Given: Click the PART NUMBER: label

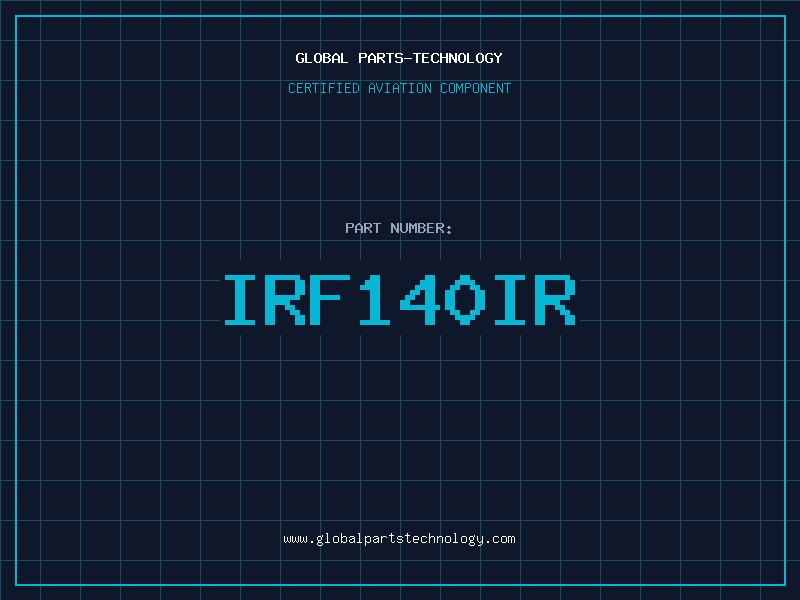Looking at the screenshot, I should [x=399, y=228].
